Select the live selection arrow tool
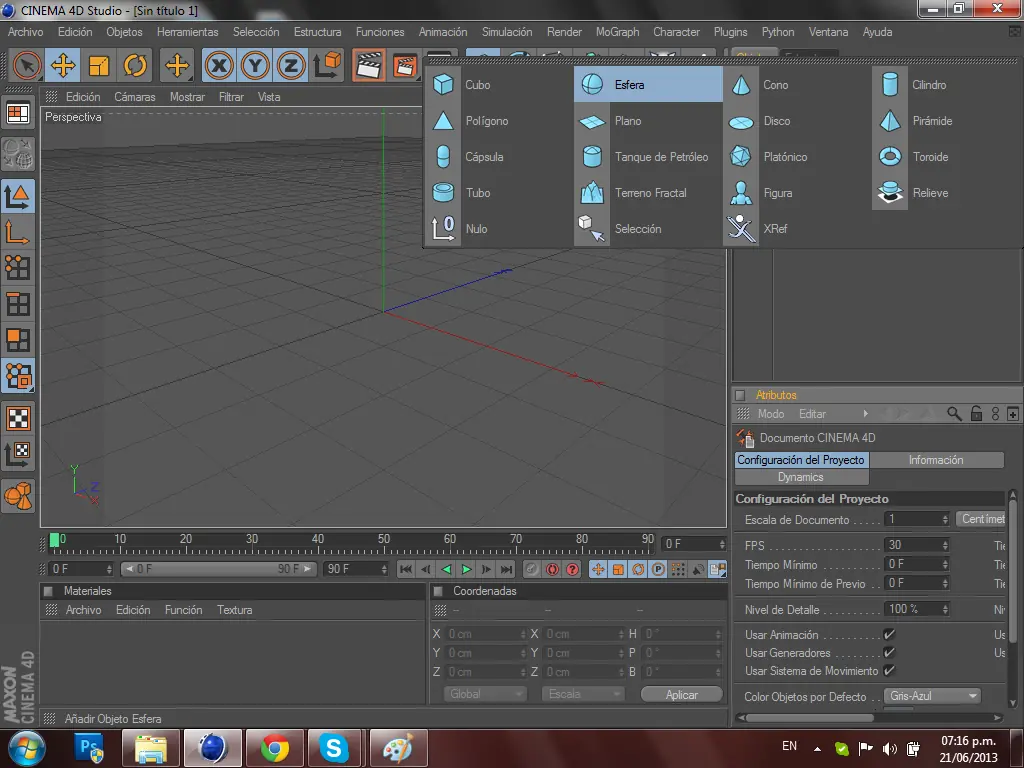Viewport: 1024px width, 768px height. [x=27, y=65]
